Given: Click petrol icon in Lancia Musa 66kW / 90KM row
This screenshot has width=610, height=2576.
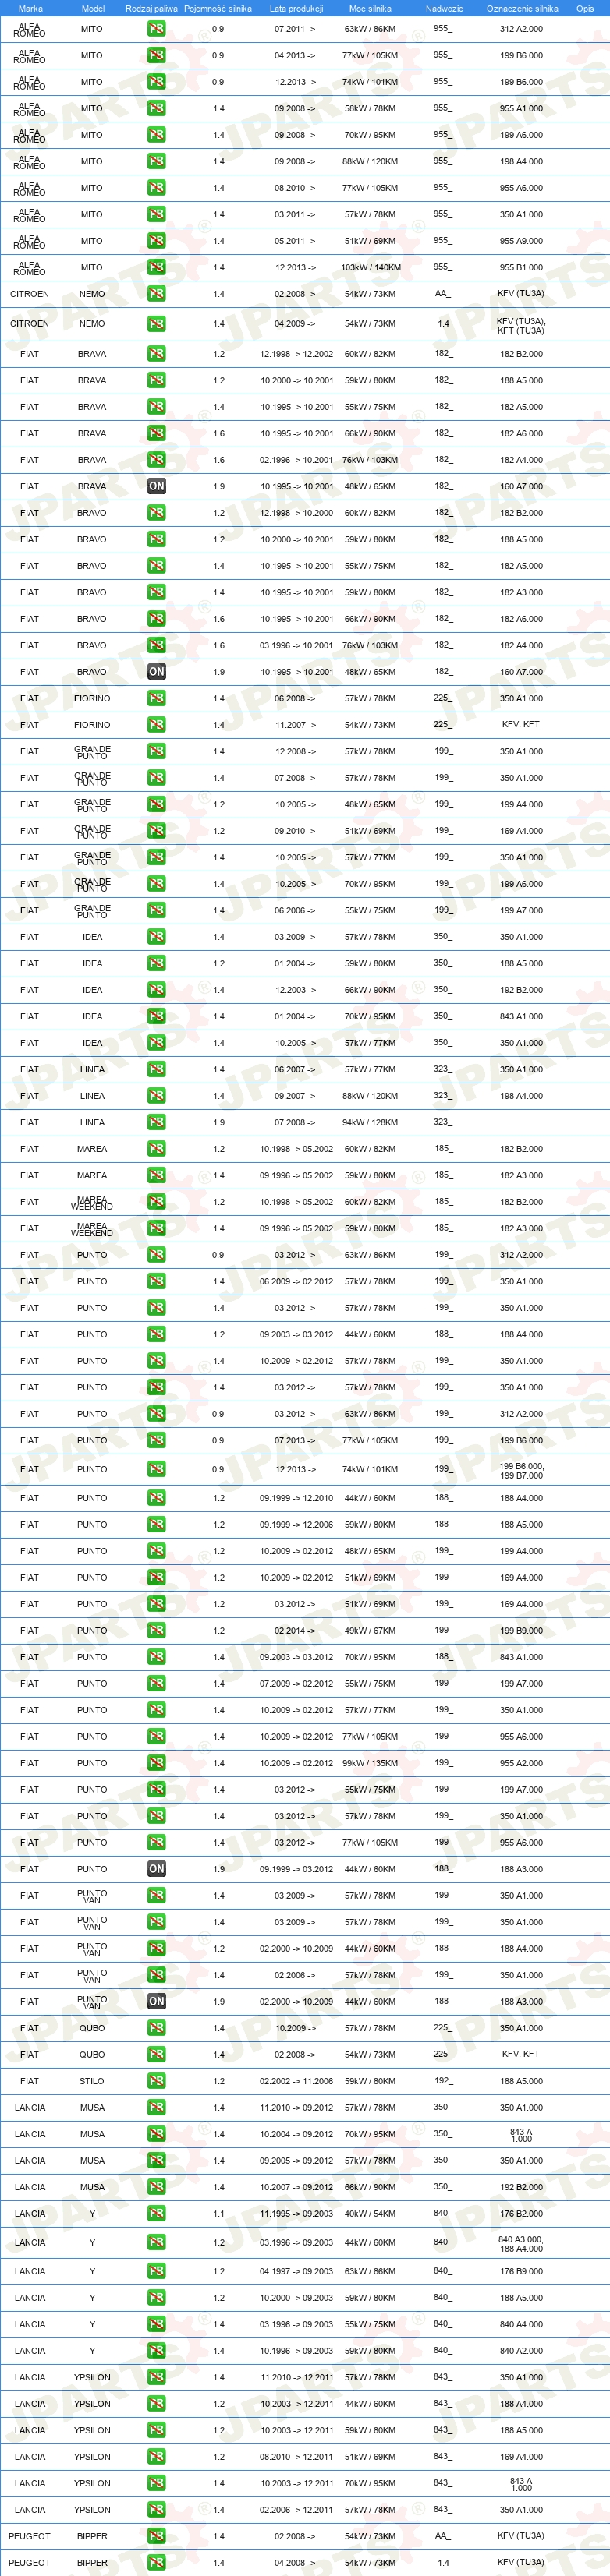Looking at the screenshot, I should click(157, 2187).
